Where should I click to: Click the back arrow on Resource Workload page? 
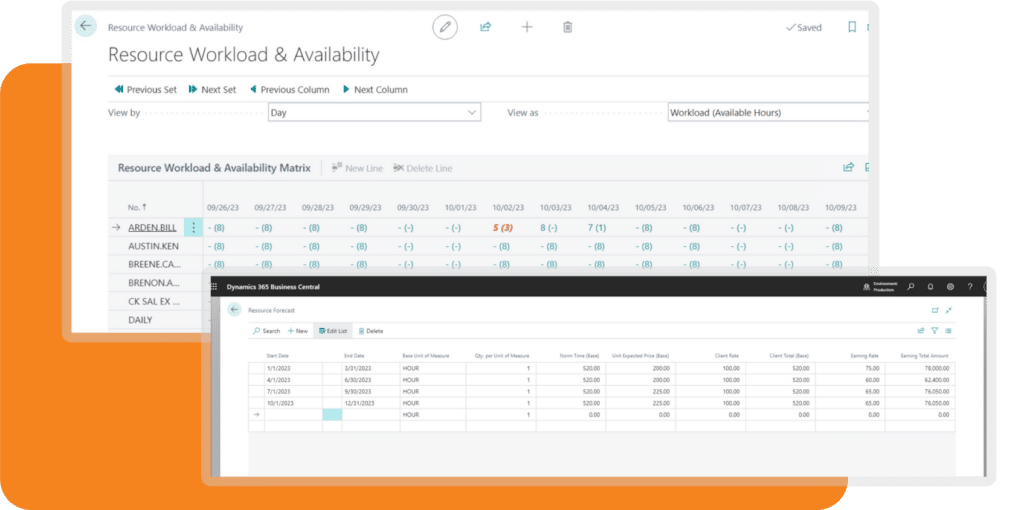tap(86, 27)
